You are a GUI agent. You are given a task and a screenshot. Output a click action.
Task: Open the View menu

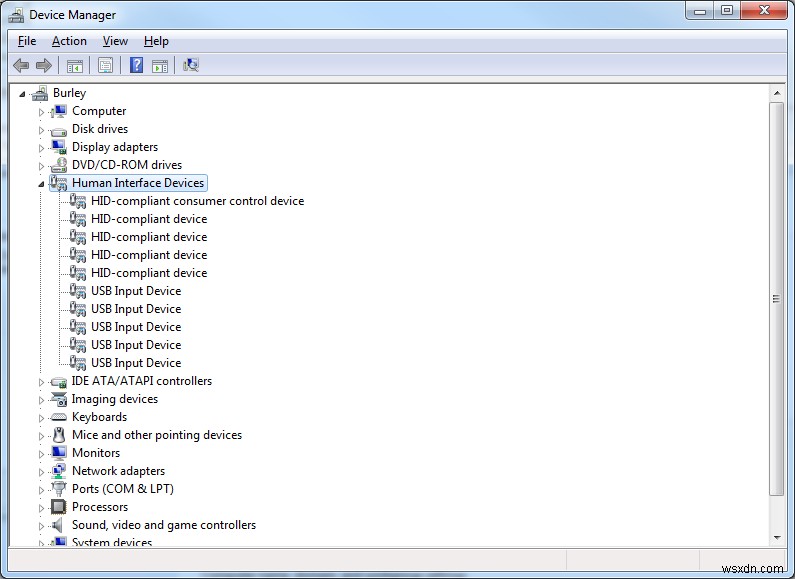coord(115,41)
